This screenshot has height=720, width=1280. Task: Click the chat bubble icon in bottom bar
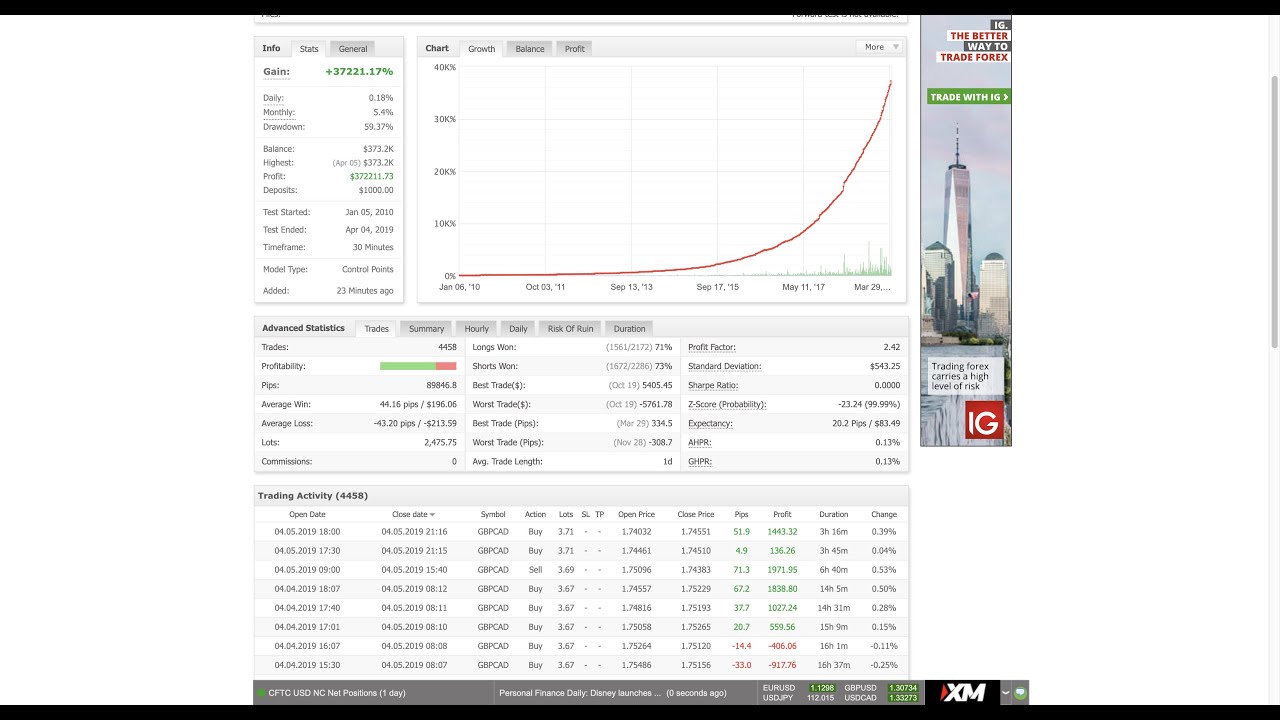coord(1020,692)
